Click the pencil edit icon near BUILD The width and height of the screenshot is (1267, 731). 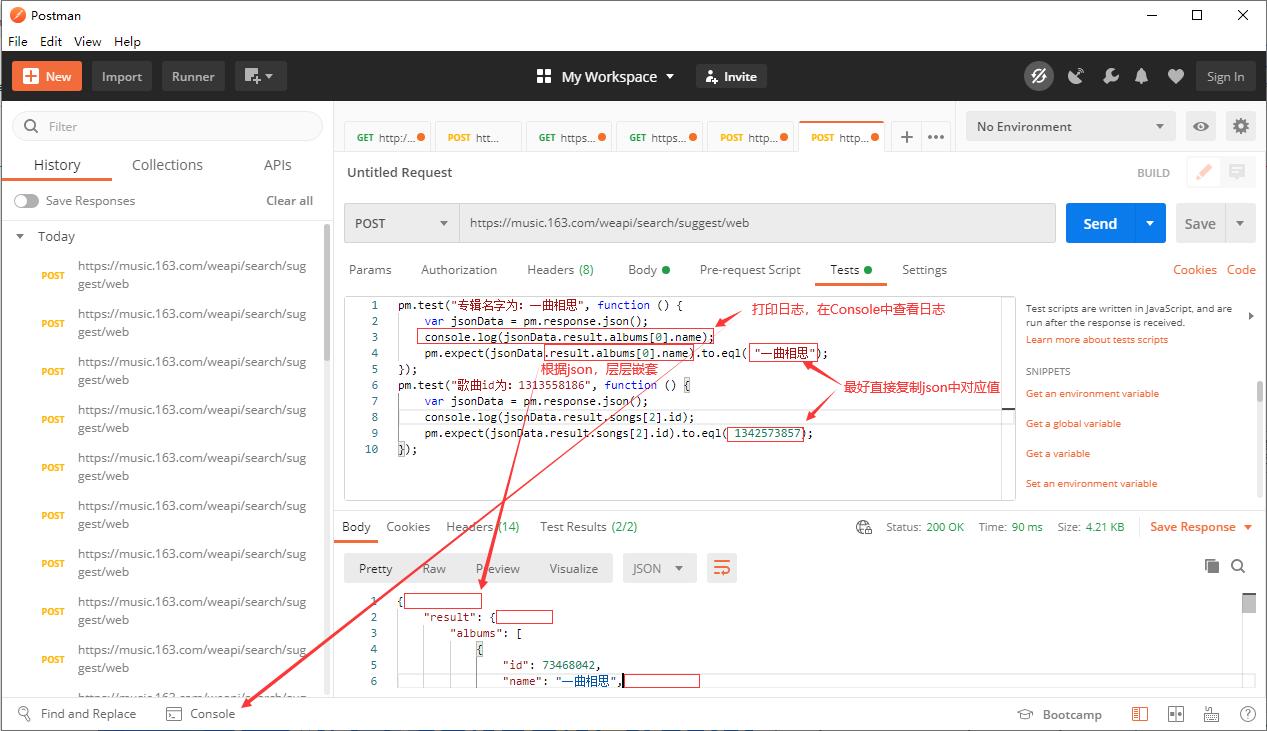pos(1204,172)
